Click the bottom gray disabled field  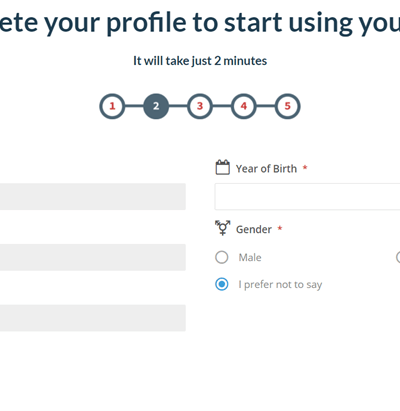(93, 318)
